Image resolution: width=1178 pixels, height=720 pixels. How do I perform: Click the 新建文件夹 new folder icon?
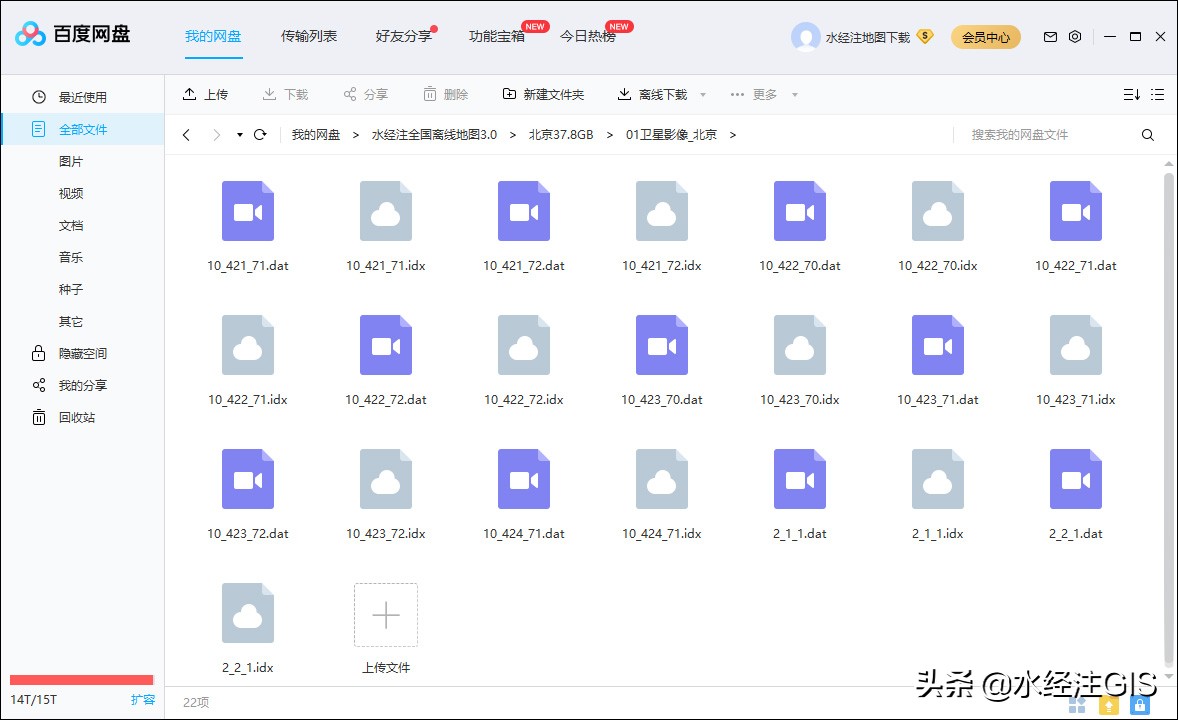pos(511,94)
